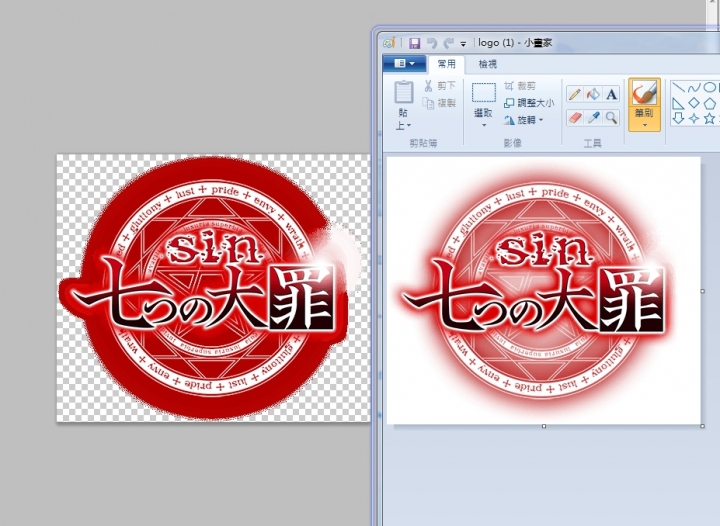Image resolution: width=720 pixels, height=526 pixels.
Task: Select the Fill with color bucket tool
Action: point(593,94)
